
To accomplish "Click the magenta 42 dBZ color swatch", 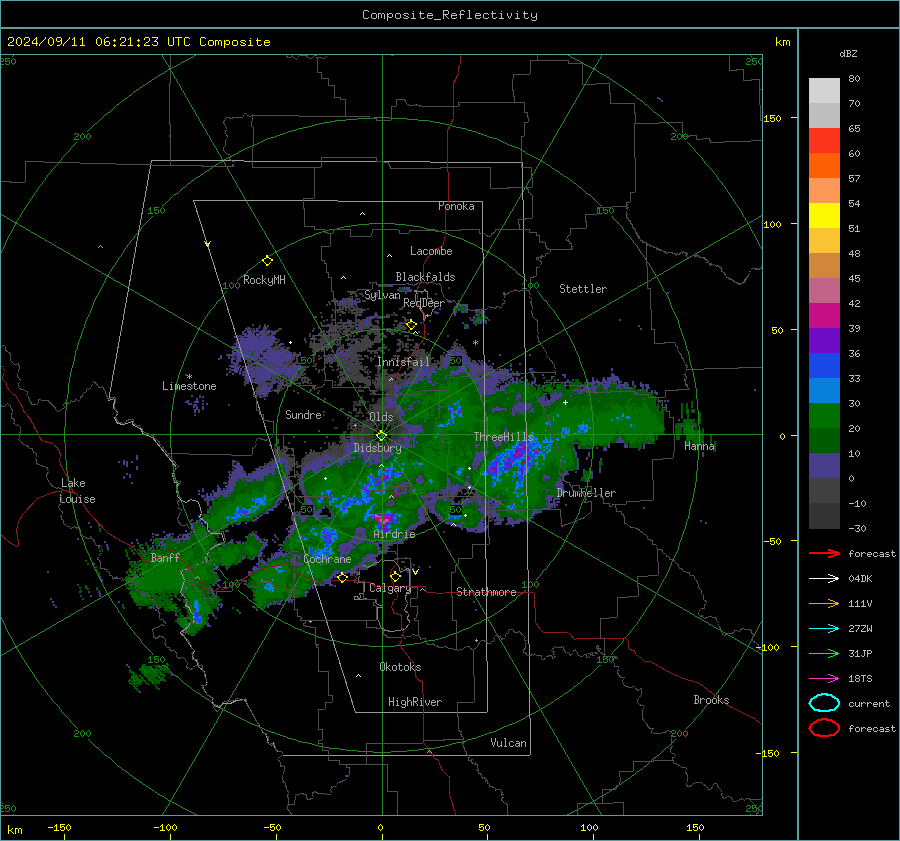I will [x=824, y=315].
